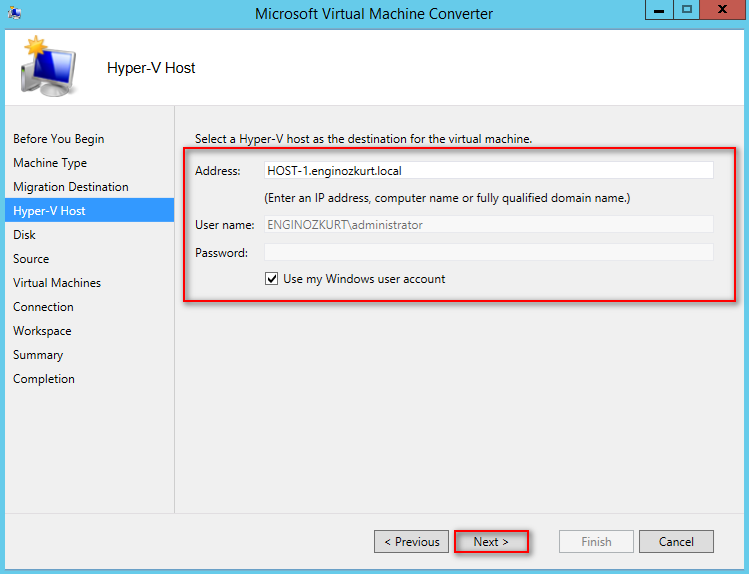The image size is (749, 574).
Task: Open the Summary step
Action: (x=38, y=355)
